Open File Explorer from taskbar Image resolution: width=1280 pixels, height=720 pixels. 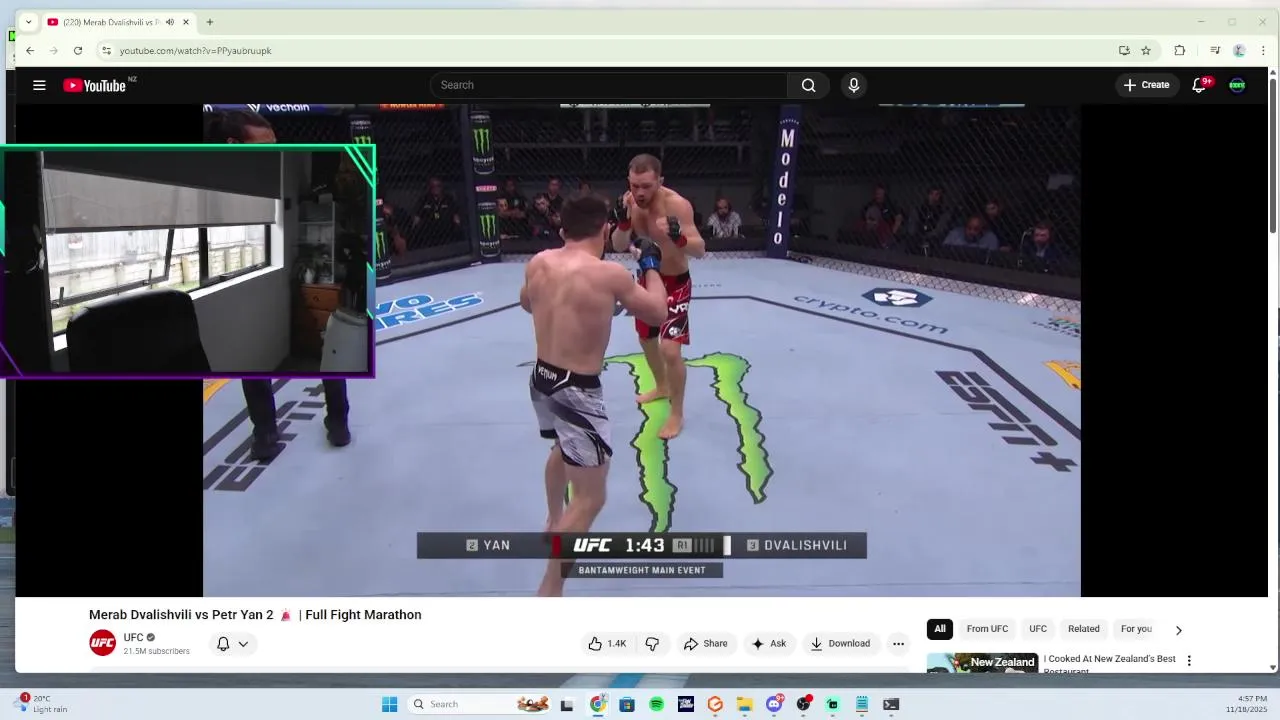pos(744,704)
